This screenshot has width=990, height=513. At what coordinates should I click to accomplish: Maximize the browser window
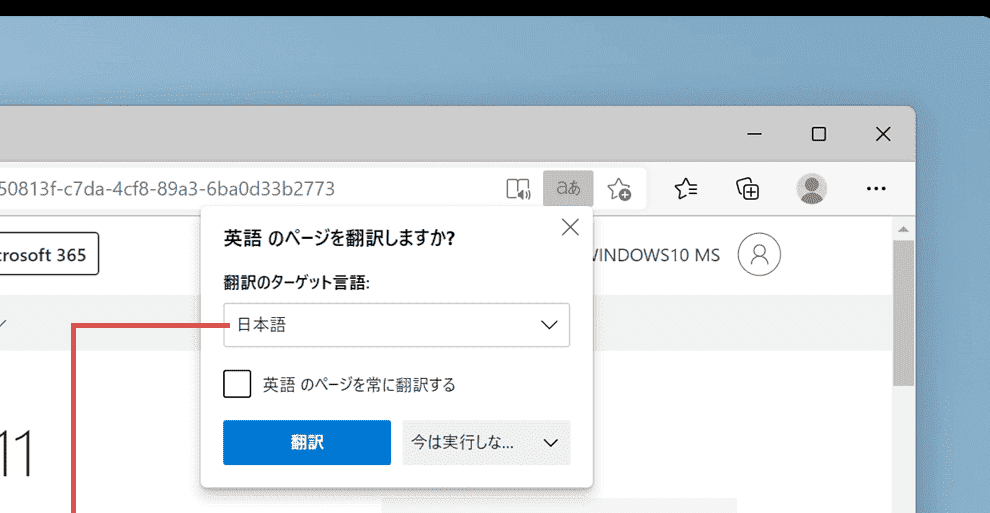(x=818, y=134)
